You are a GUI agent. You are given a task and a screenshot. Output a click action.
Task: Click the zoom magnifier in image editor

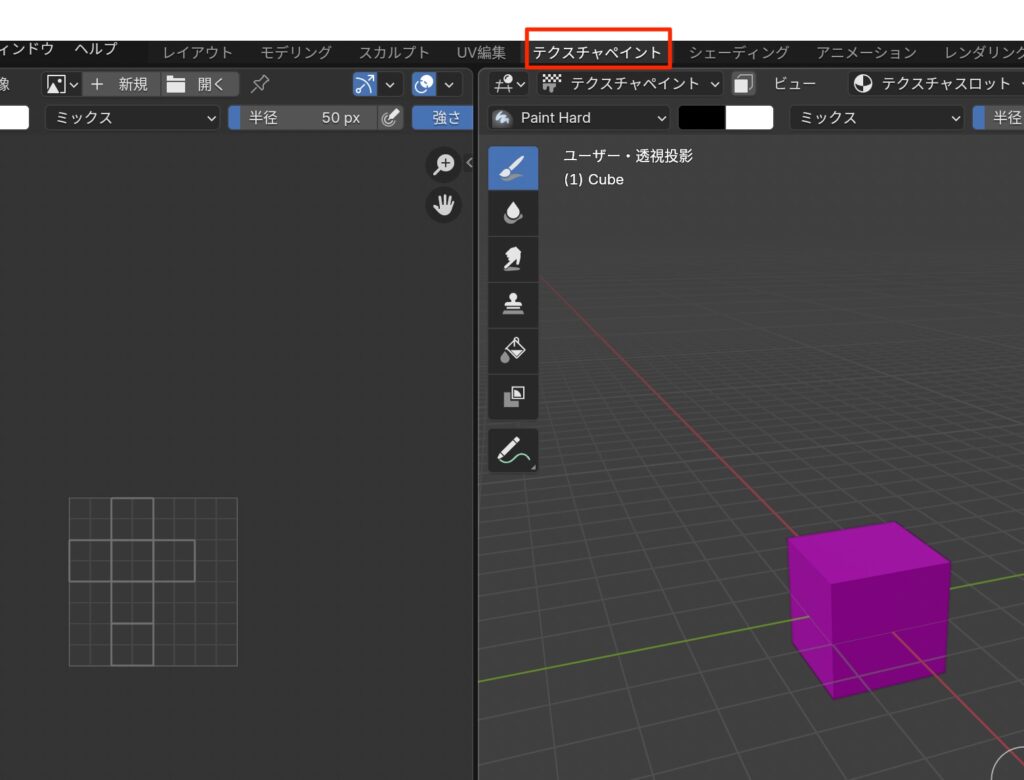pos(443,164)
